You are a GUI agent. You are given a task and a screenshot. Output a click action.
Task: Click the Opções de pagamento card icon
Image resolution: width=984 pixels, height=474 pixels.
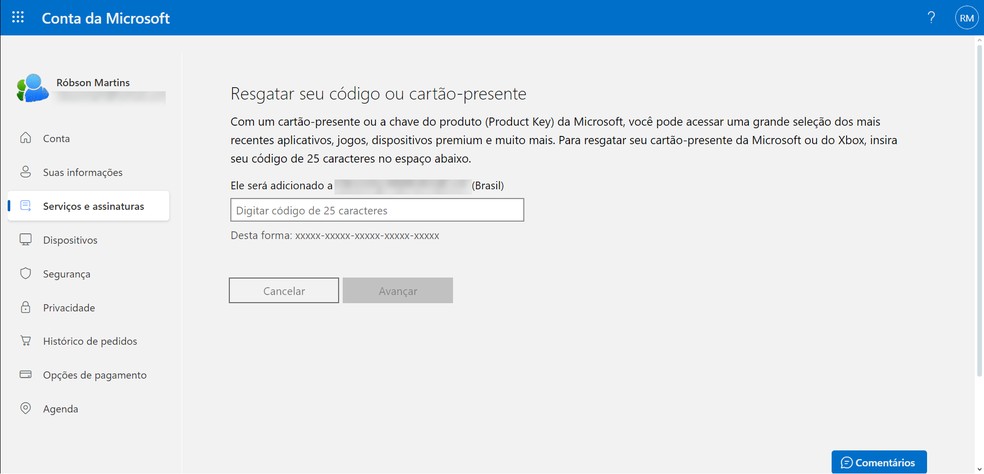[x=26, y=375]
